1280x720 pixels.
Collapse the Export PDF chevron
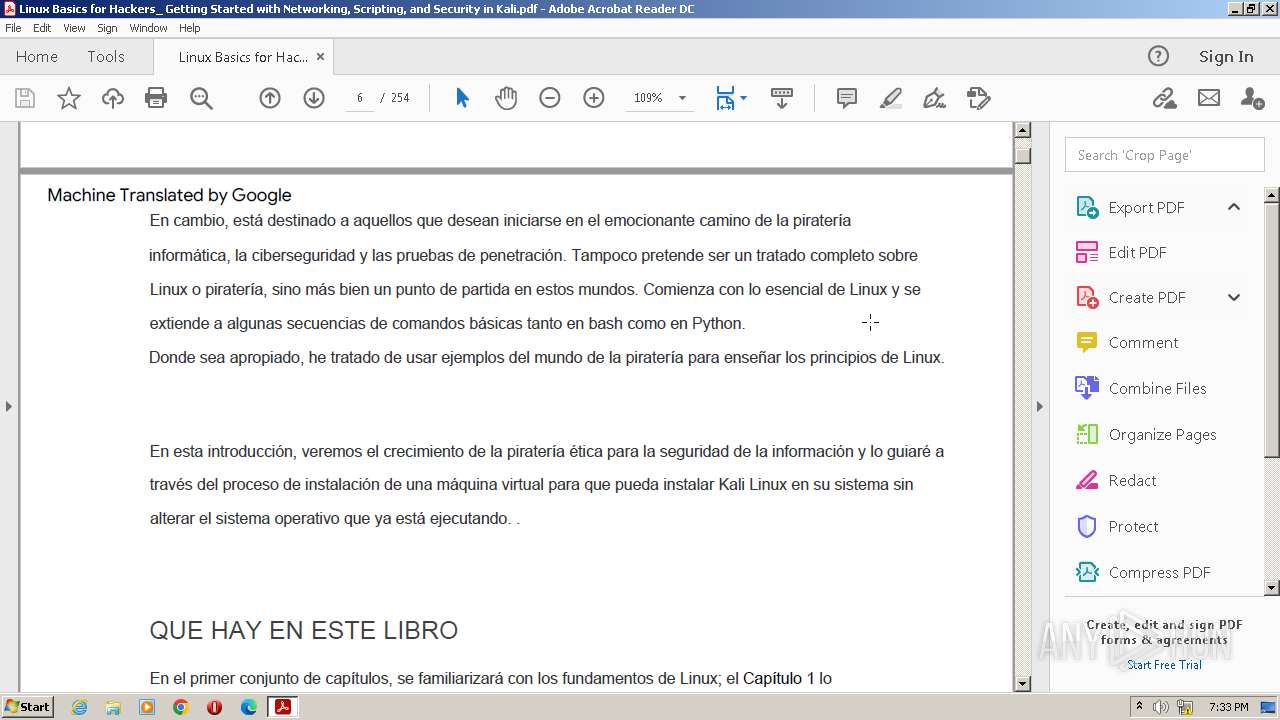(x=1234, y=207)
